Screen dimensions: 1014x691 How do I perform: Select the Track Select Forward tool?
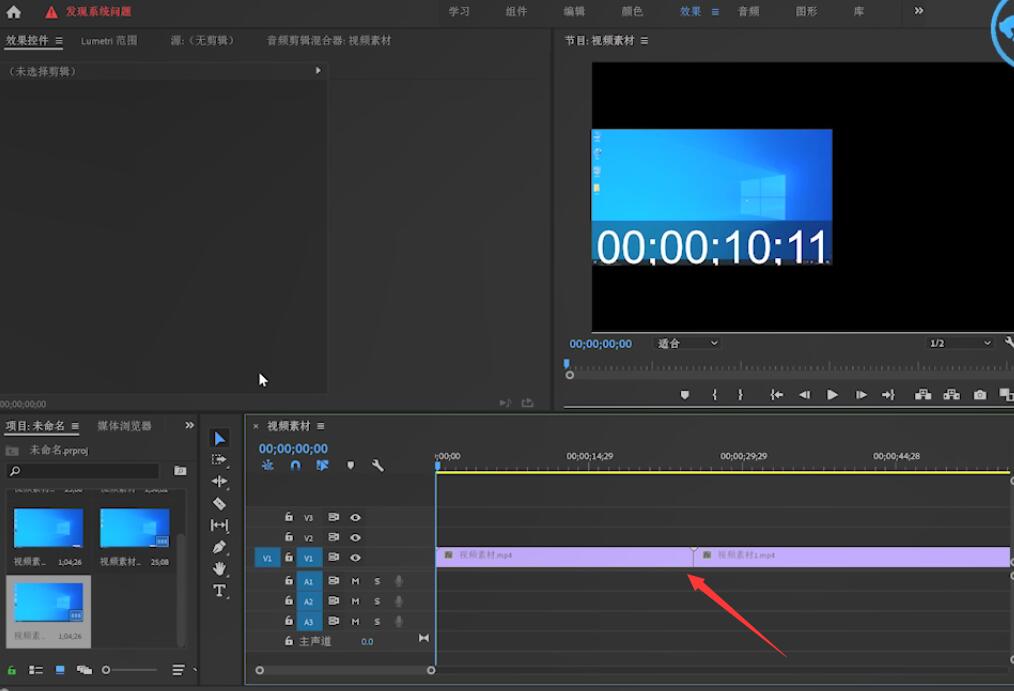tap(219, 460)
